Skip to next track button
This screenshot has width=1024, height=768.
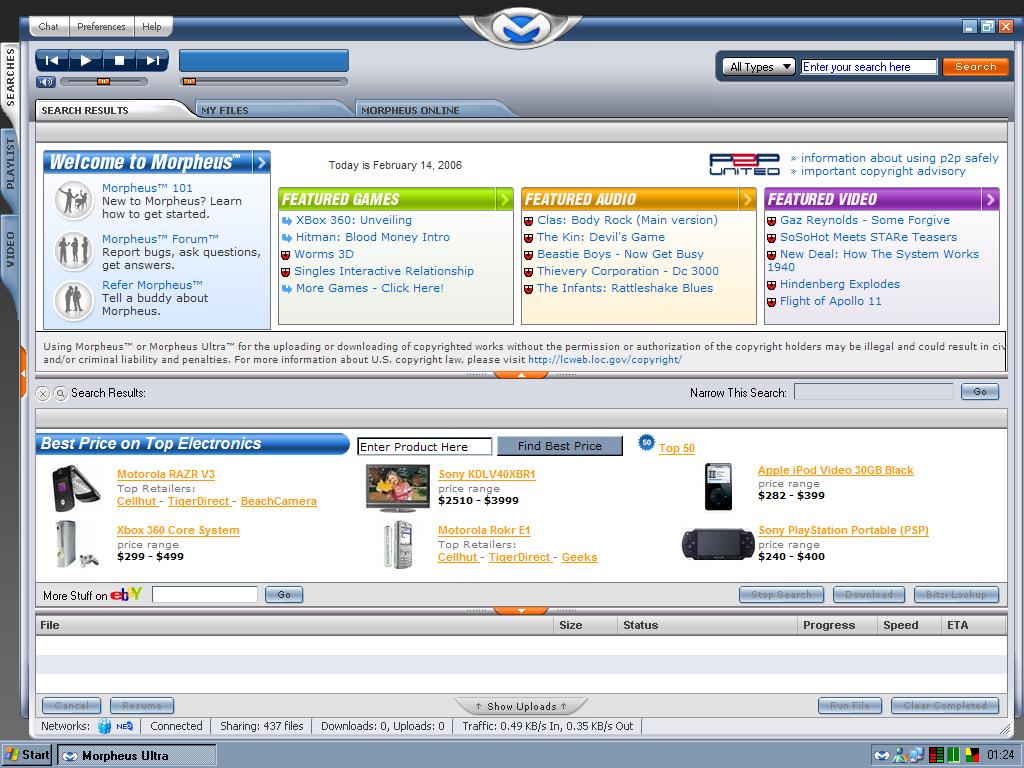click(152, 61)
